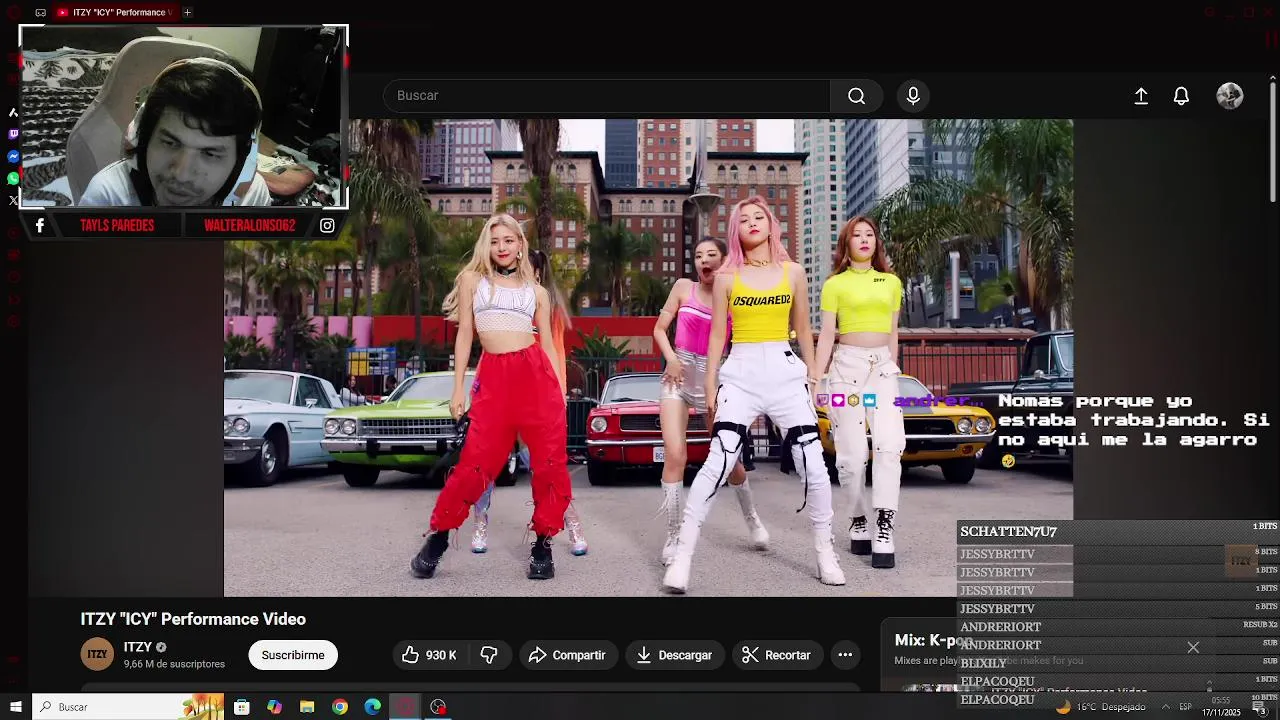Switch to the ITZY ICY Performance tab
Viewport: 1280px width, 720px height.
click(x=115, y=12)
